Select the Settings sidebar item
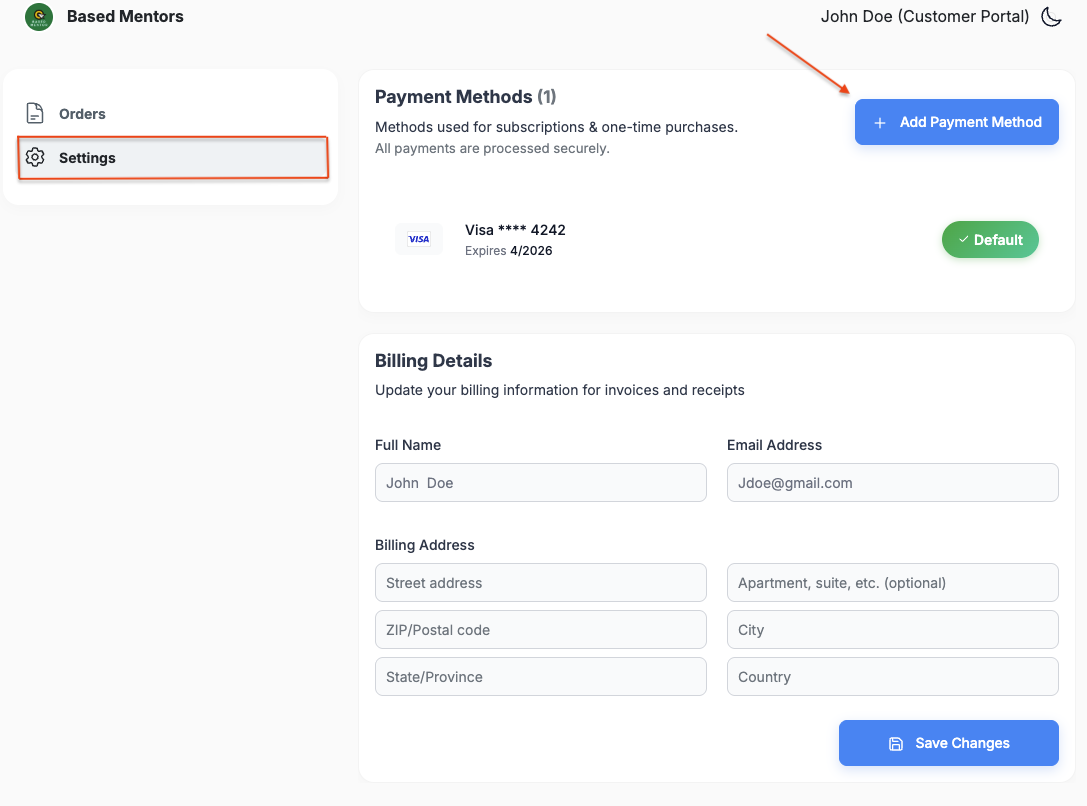This screenshot has height=806, width=1087. [173, 158]
